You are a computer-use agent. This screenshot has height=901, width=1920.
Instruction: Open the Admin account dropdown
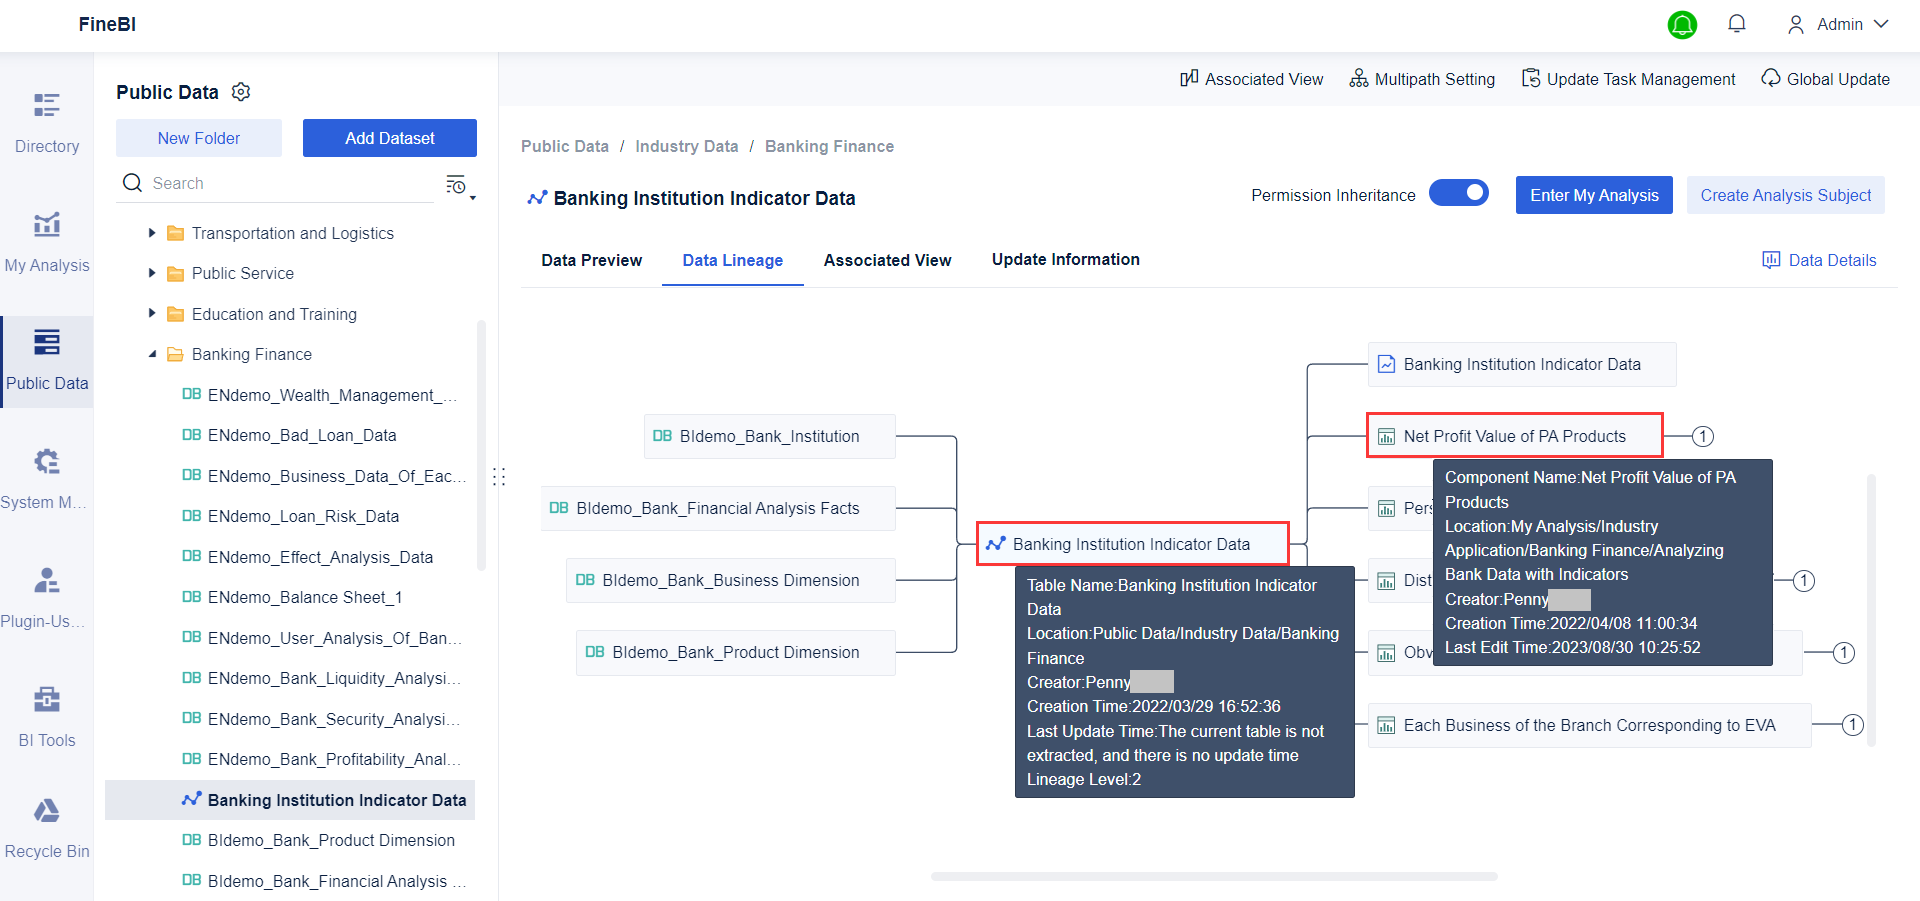1838,24
